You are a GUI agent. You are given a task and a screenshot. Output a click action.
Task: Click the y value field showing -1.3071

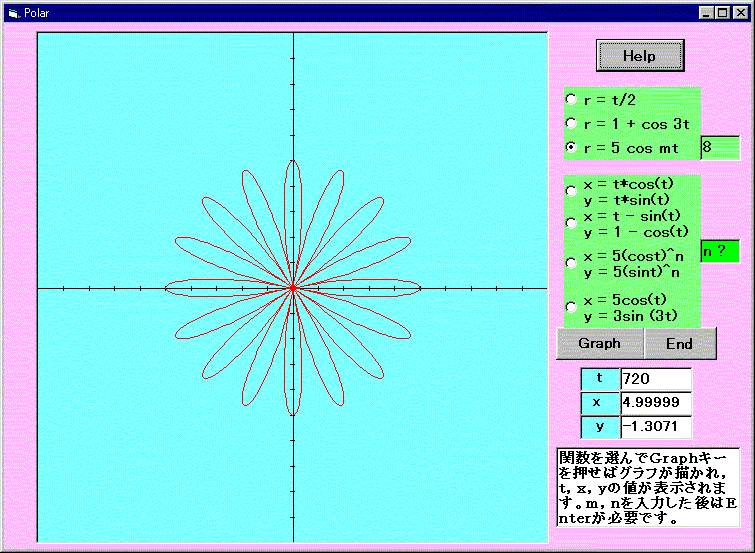(656, 426)
